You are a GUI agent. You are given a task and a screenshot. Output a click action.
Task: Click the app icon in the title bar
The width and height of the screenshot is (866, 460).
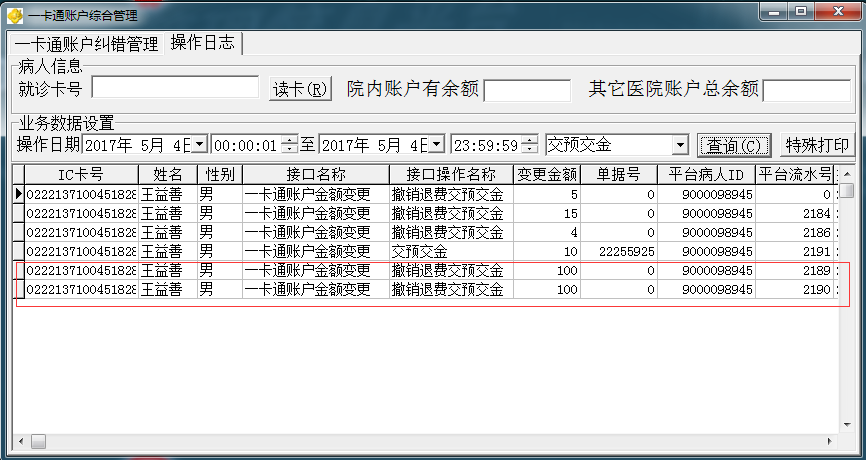coord(15,14)
